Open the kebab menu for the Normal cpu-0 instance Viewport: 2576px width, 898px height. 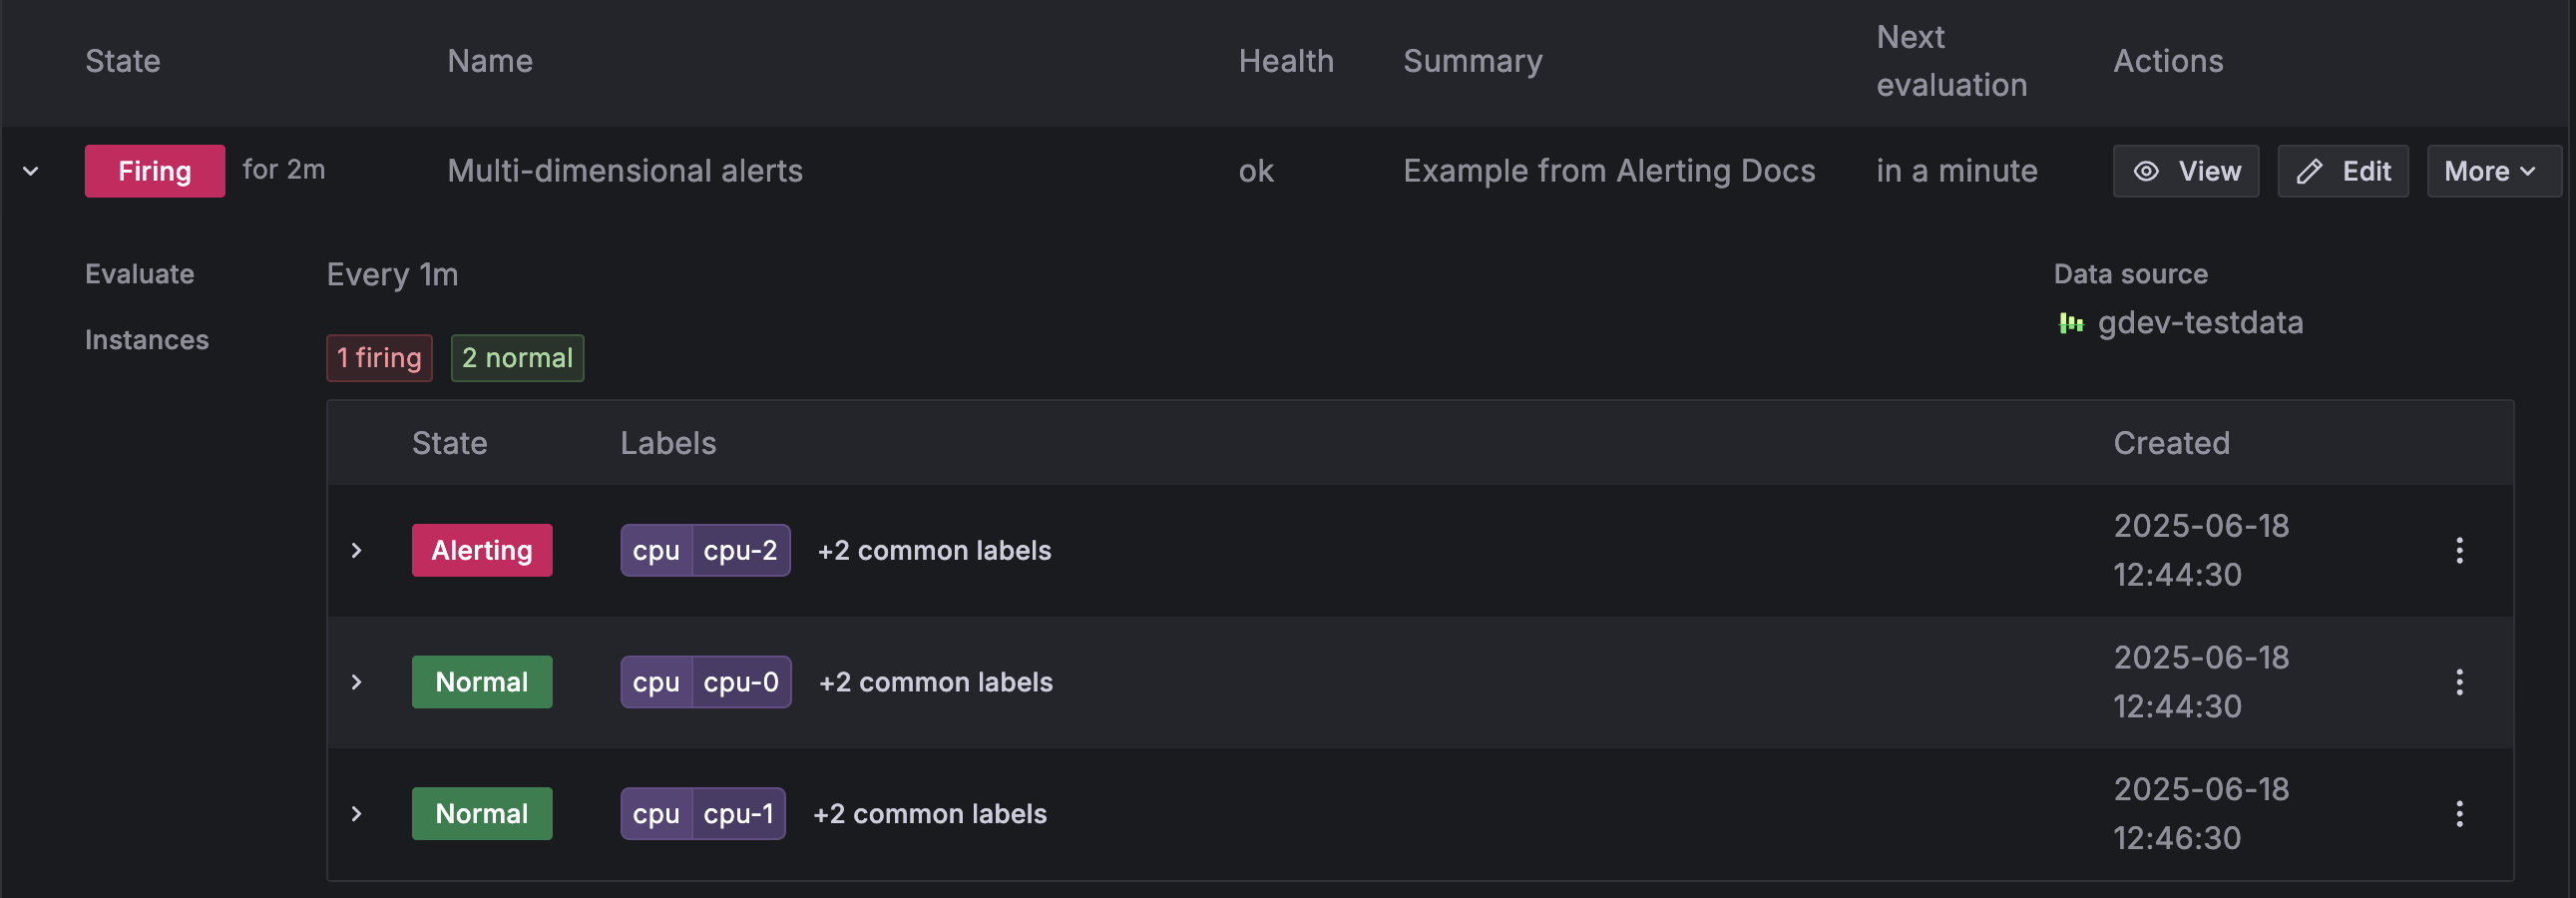pos(2460,682)
